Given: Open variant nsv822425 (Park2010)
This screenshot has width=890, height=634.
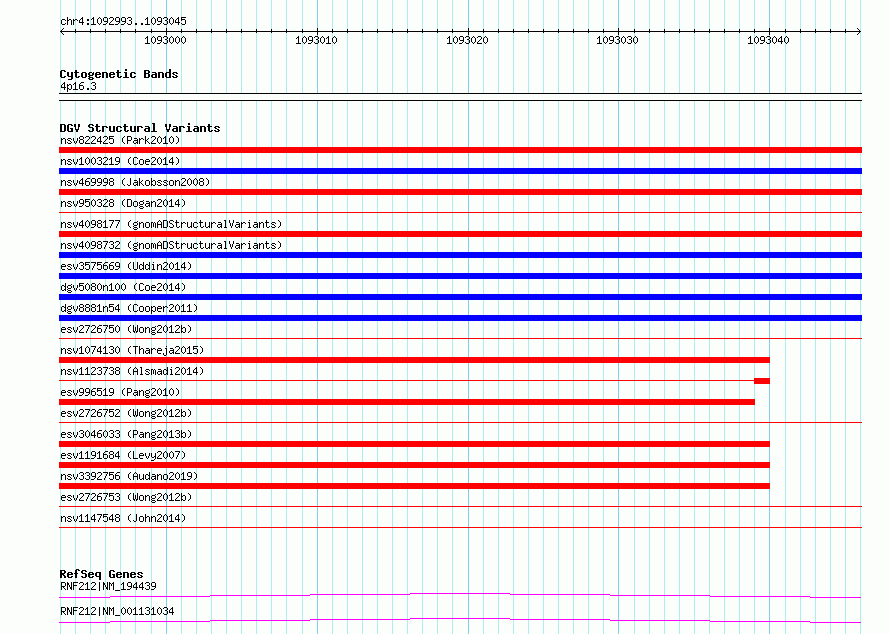Looking at the screenshot, I should [x=120, y=140].
